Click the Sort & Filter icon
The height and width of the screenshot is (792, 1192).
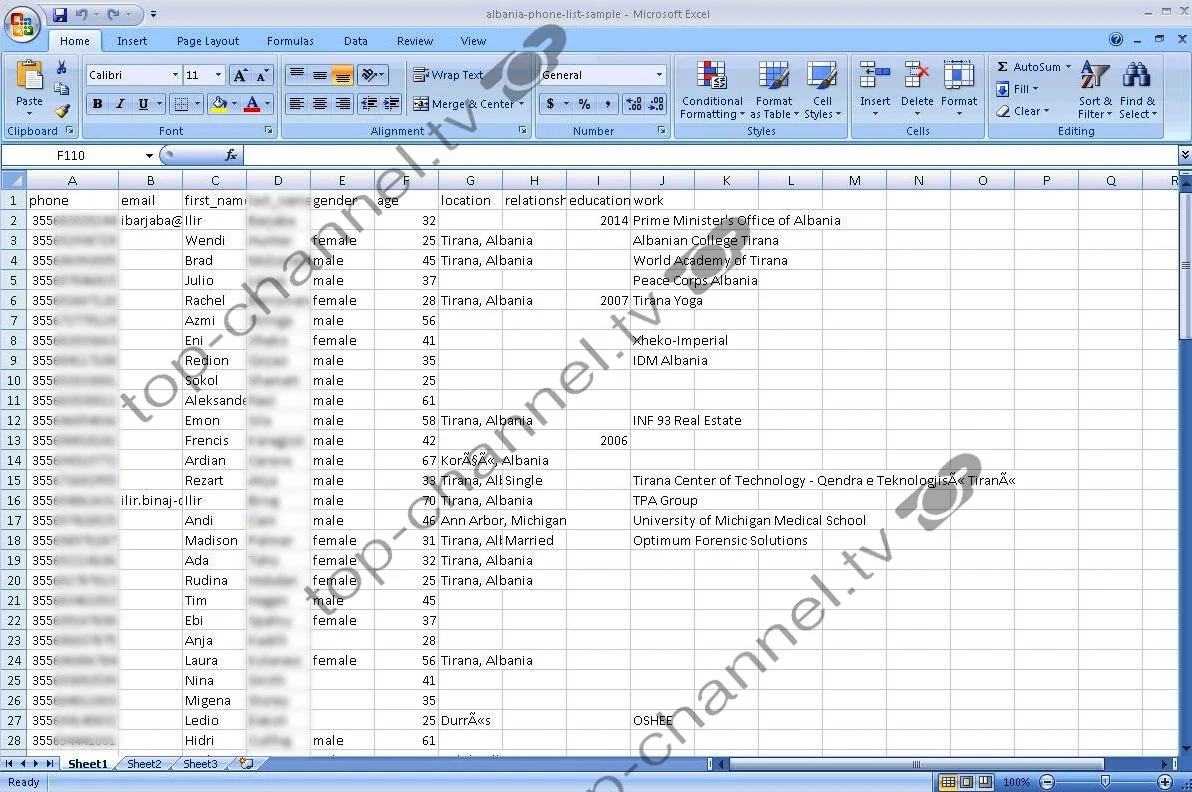(x=1095, y=76)
